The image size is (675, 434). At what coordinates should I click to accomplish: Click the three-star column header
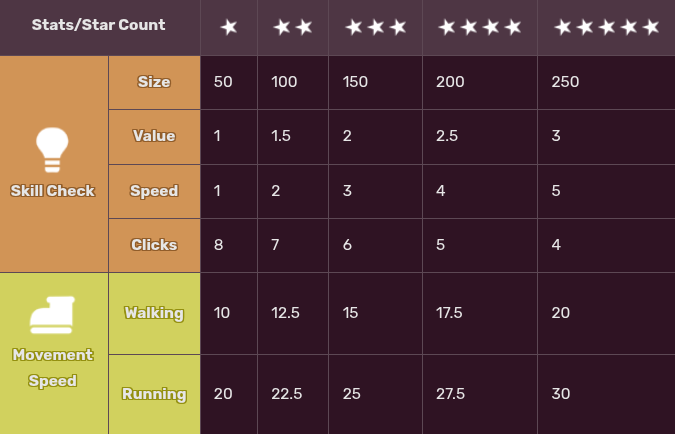[376, 27]
